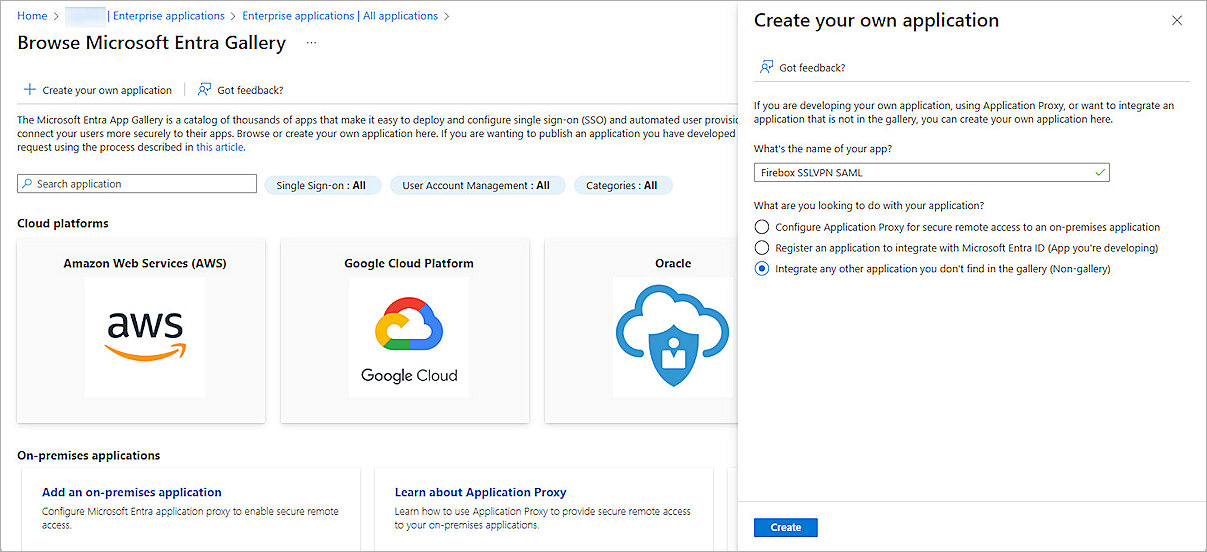Click the plus icon for Create your own application

pos(30,90)
